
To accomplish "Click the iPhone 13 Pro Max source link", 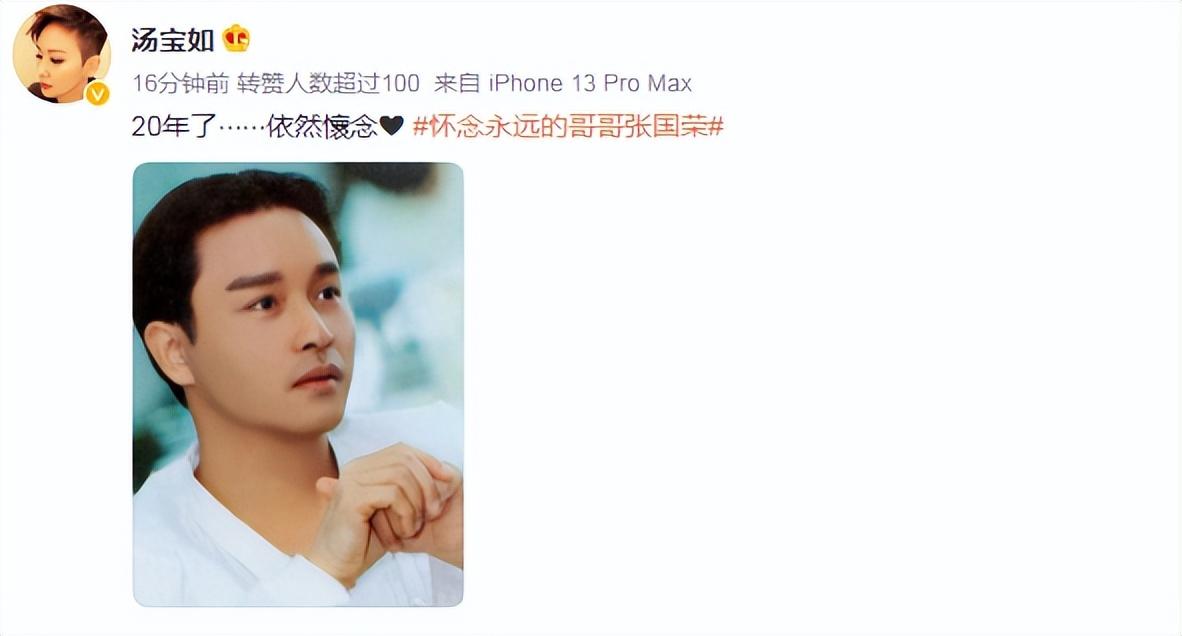I will tap(589, 83).
